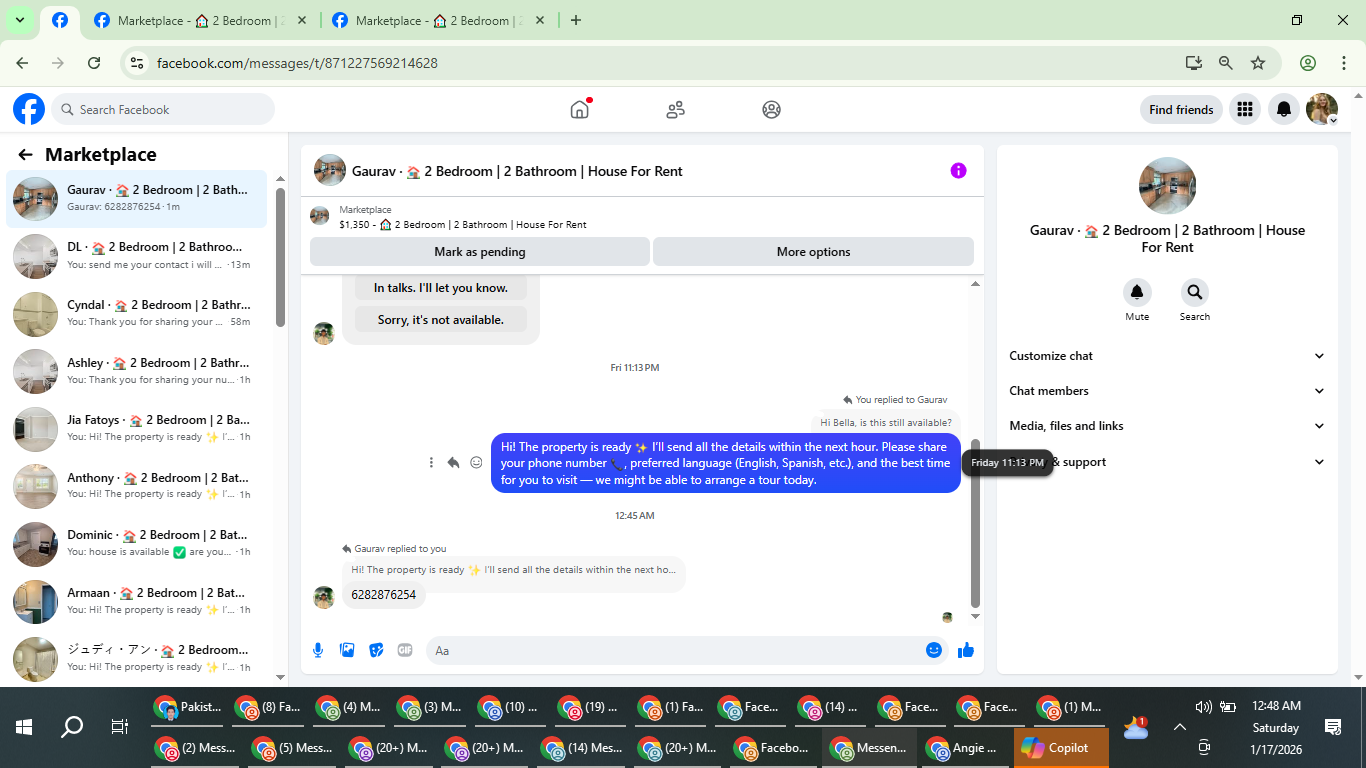Send a voice clip with microphone icon
Image resolution: width=1366 pixels, height=768 pixels.
[318, 650]
